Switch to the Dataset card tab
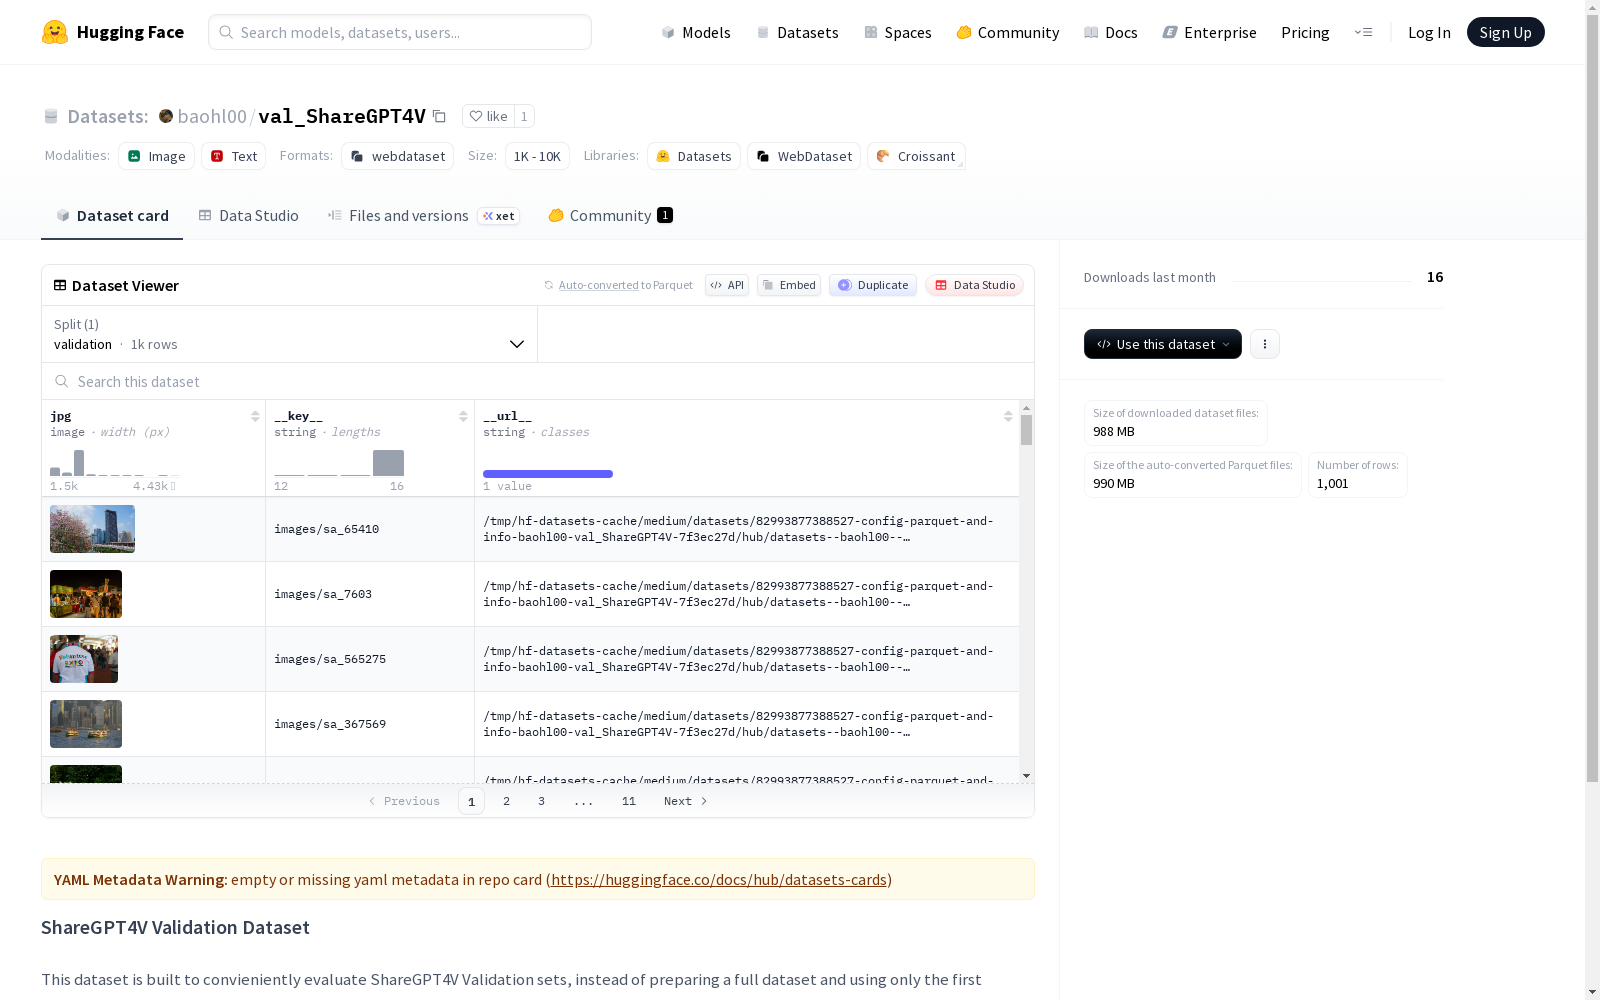Image resolution: width=1600 pixels, height=1000 pixels. pyautogui.click(x=112, y=216)
